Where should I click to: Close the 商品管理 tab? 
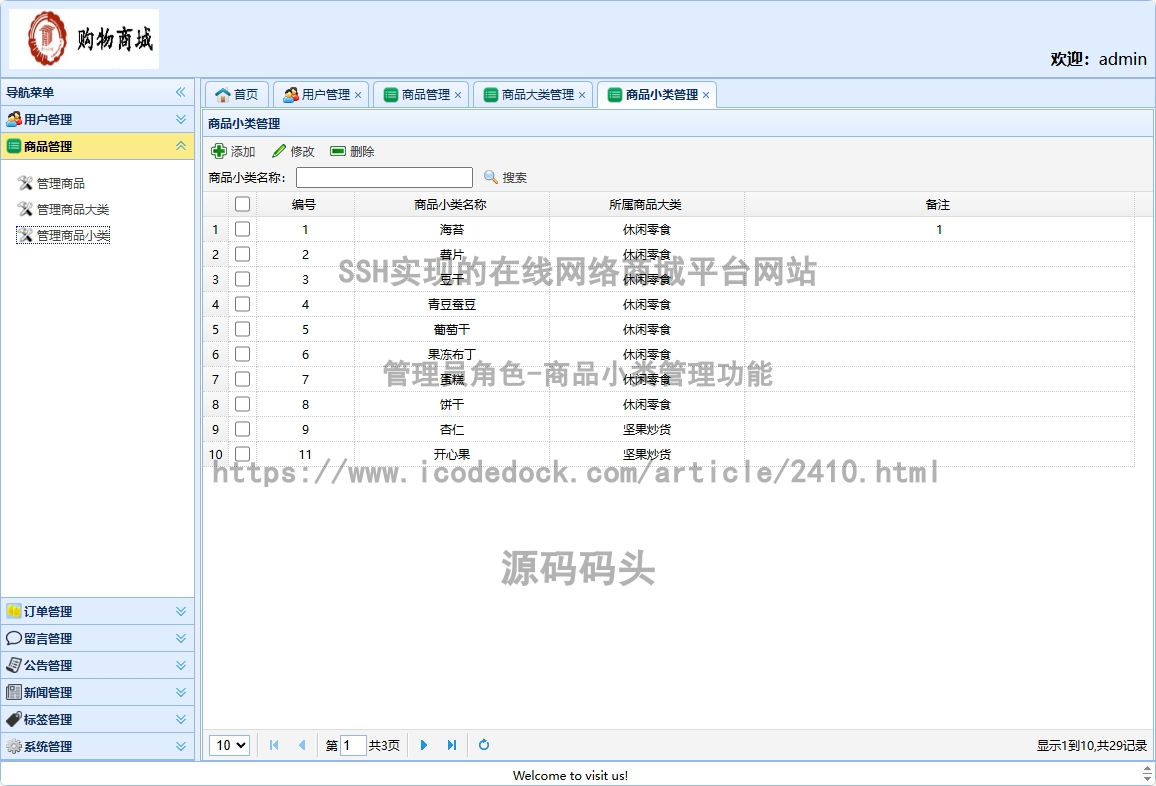(x=458, y=95)
